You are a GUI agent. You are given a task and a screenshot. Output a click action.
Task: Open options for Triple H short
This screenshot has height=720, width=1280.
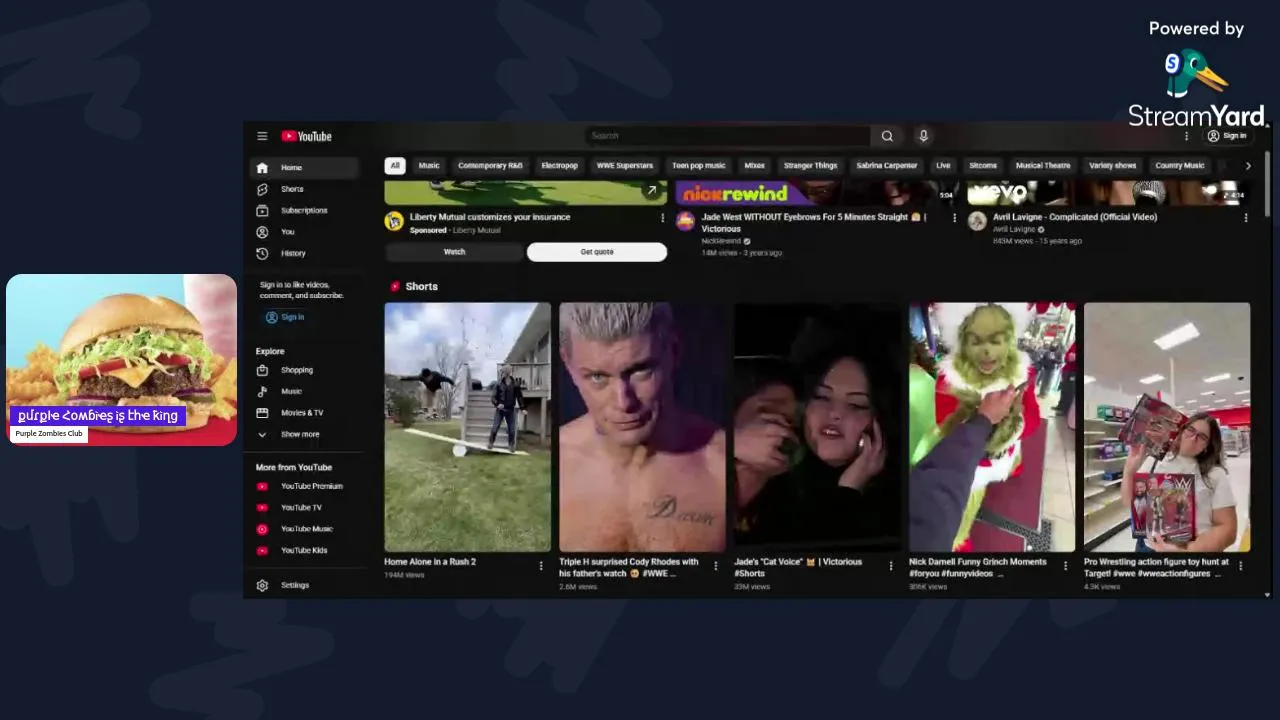[x=715, y=566]
